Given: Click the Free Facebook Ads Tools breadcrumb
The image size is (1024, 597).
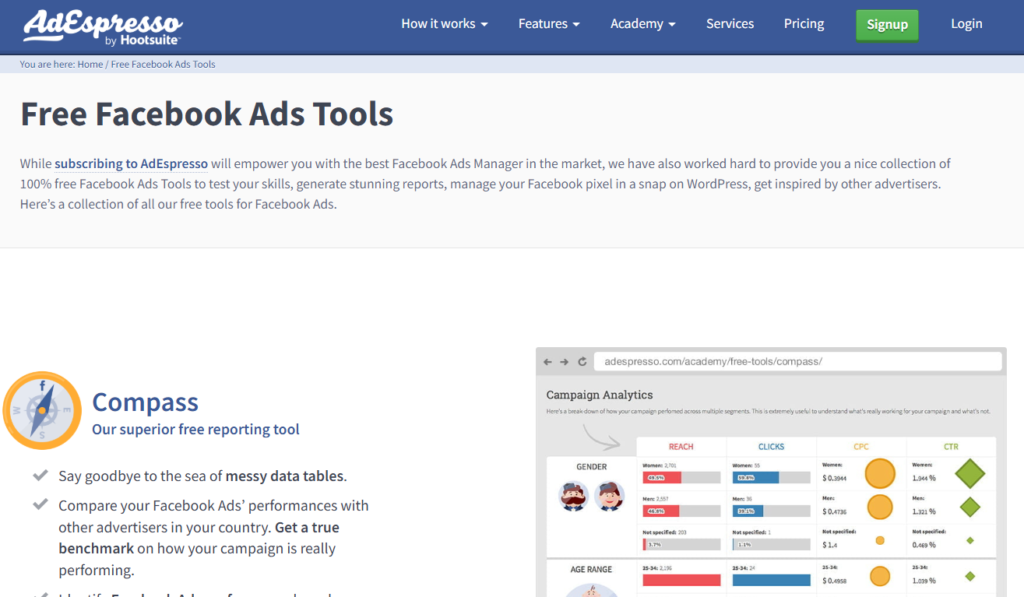Looking at the screenshot, I should [163, 64].
